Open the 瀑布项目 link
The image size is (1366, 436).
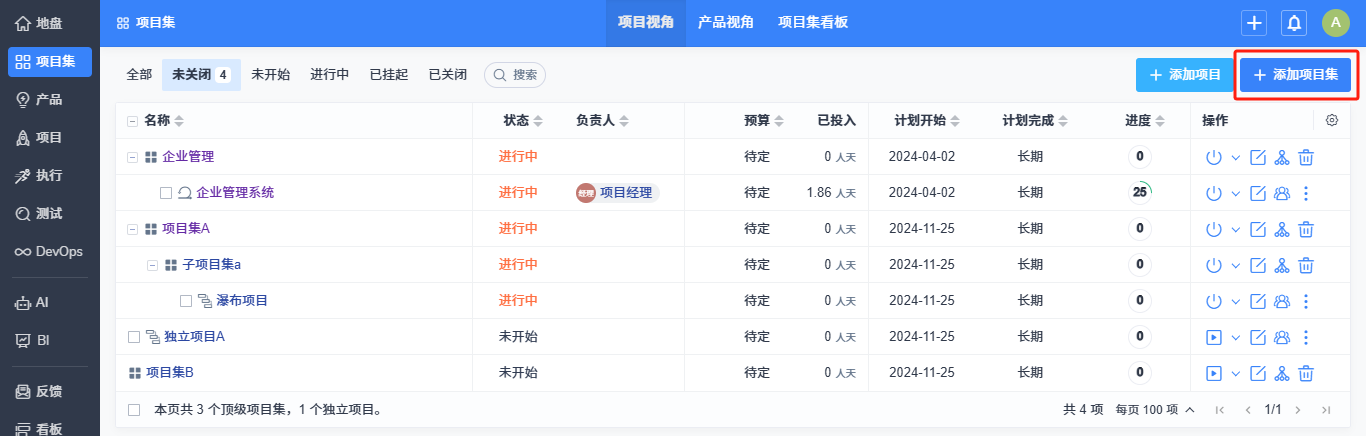[242, 301]
